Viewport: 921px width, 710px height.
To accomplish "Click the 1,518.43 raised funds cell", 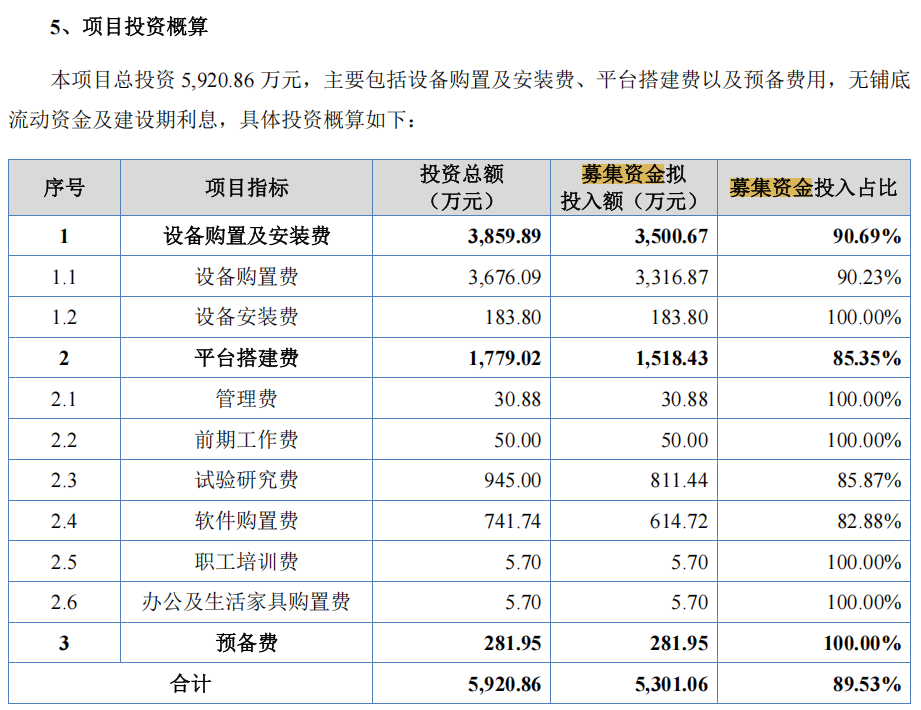I will pyautogui.click(x=671, y=358).
